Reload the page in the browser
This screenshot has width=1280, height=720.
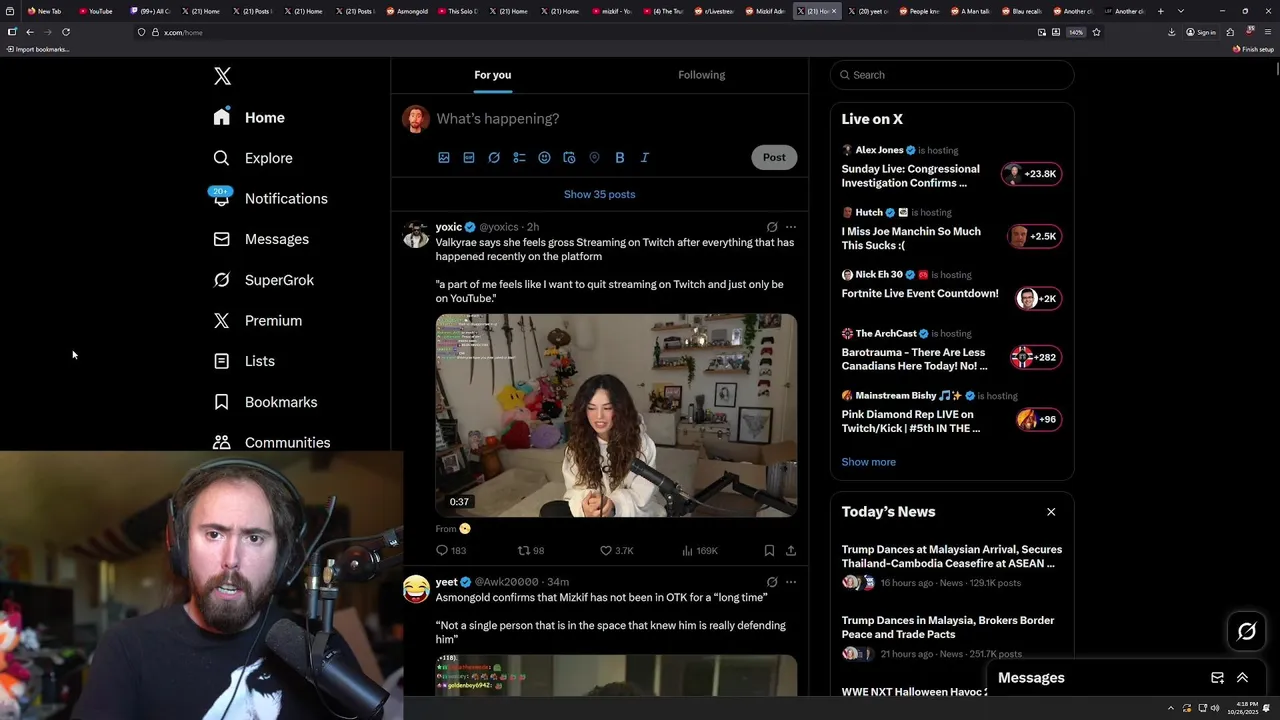pos(66,32)
